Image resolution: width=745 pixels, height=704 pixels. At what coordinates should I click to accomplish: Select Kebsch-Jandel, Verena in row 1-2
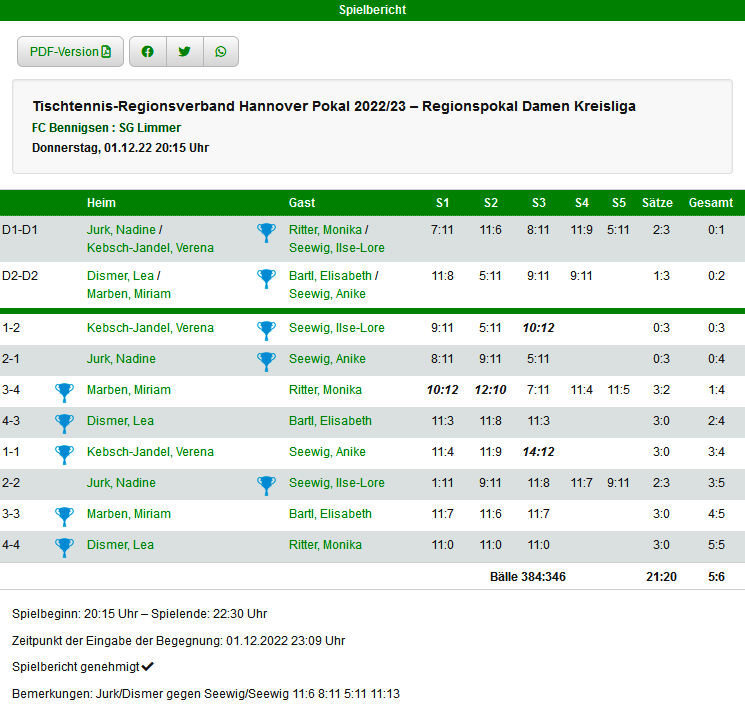coord(150,328)
